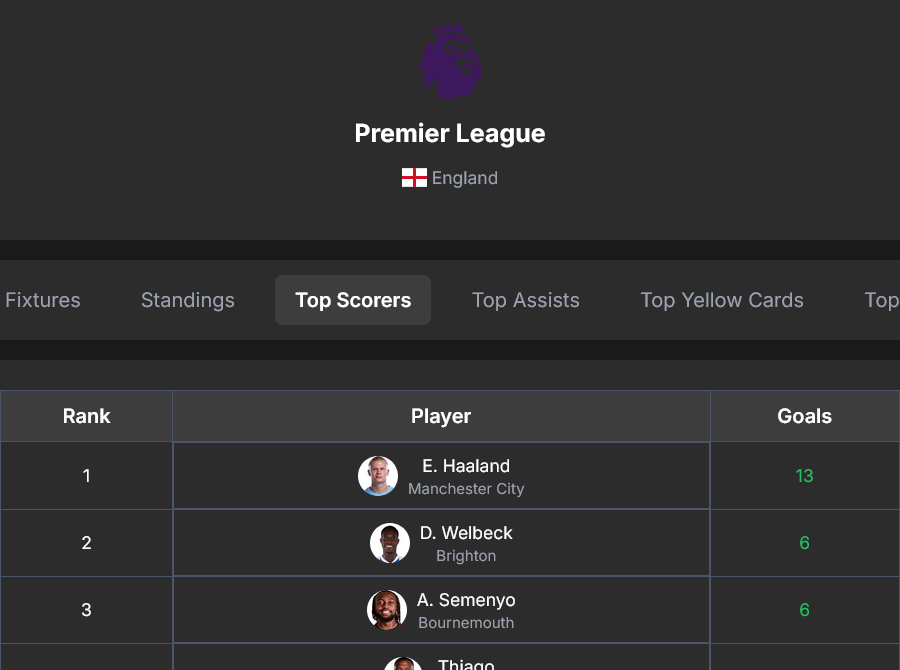Click the D. Welbeck player name
This screenshot has width=900, height=670.
[466, 533]
